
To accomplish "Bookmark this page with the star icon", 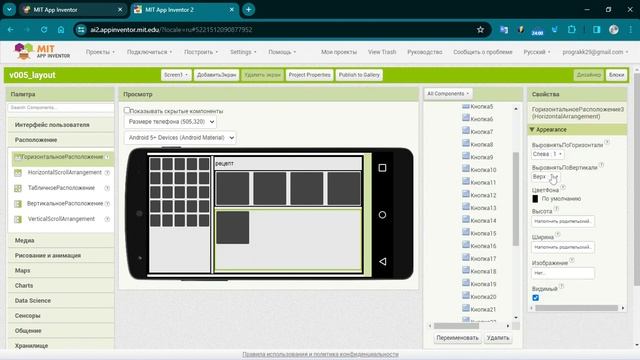I will tap(480, 29).
